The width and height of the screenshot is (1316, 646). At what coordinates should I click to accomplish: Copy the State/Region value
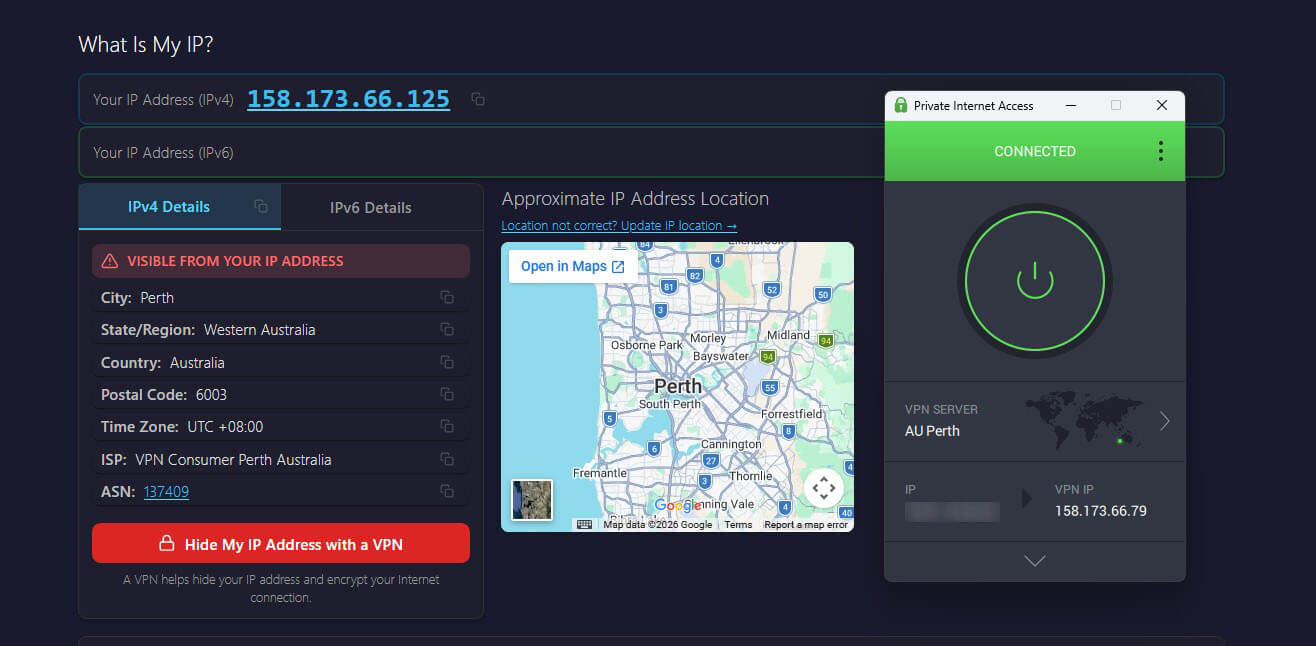[x=447, y=330]
